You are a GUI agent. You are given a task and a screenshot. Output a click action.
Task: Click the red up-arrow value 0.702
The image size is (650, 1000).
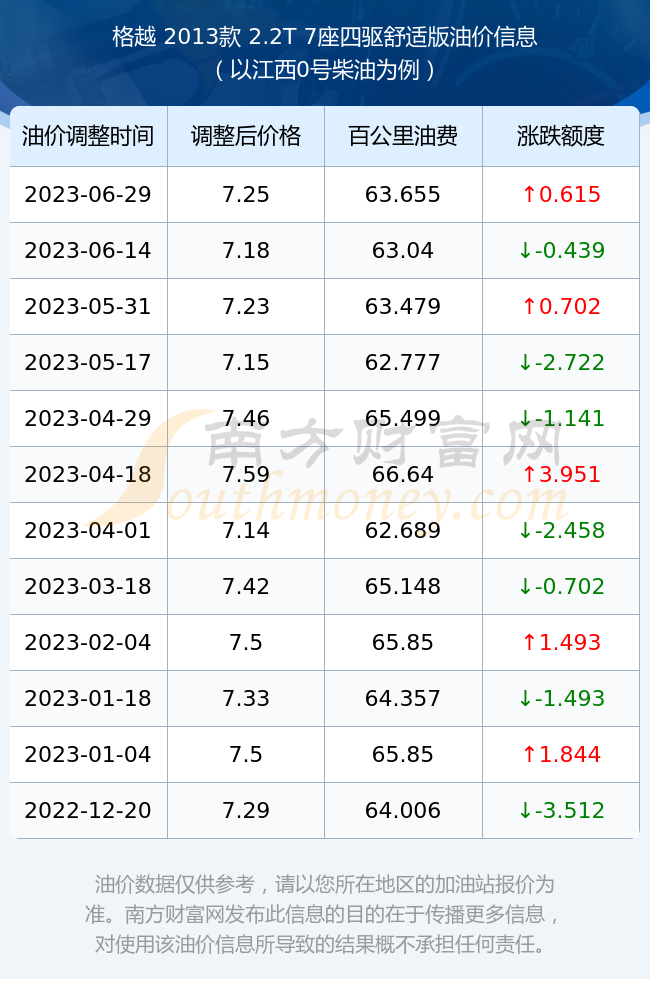coord(561,307)
